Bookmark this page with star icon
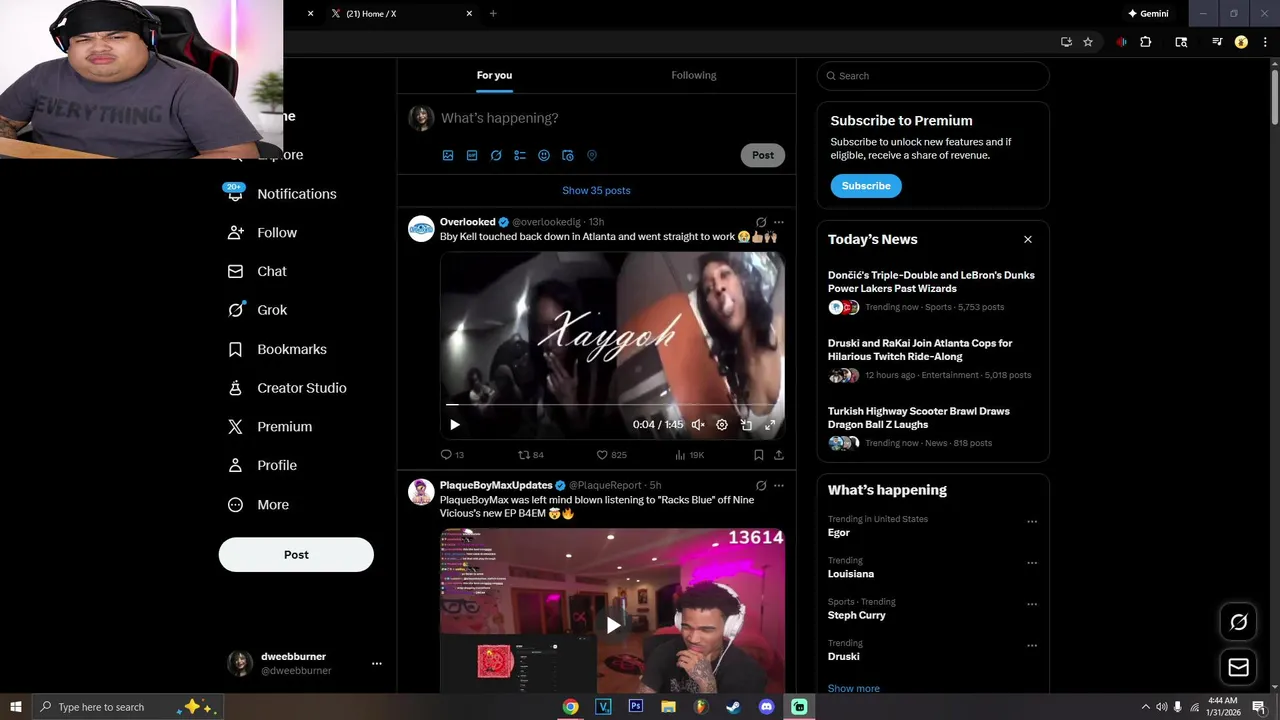Screen dimensions: 1280x720 click(1088, 42)
